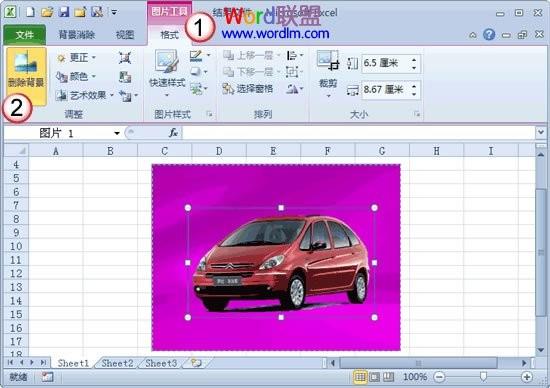This screenshot has height=388, width=550.
Task: Open the picture layout dropdown
Action: click(x=199, y=88)
